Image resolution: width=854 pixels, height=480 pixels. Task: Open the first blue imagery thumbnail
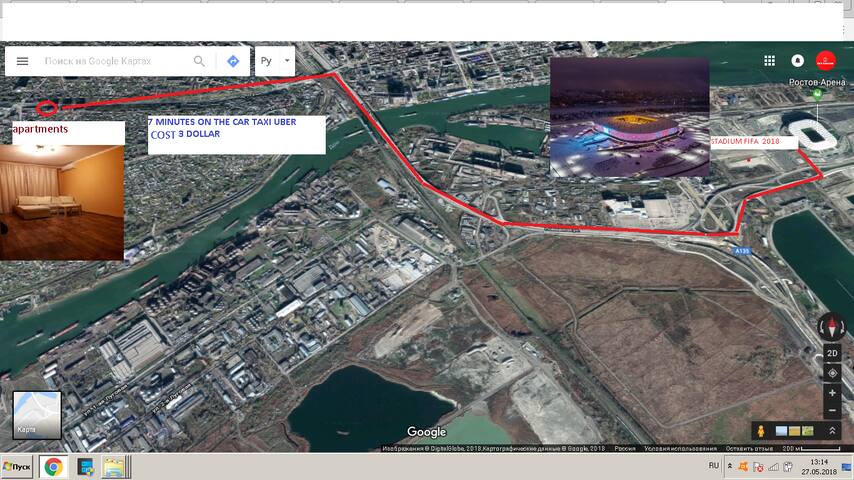tap(781, 431)
